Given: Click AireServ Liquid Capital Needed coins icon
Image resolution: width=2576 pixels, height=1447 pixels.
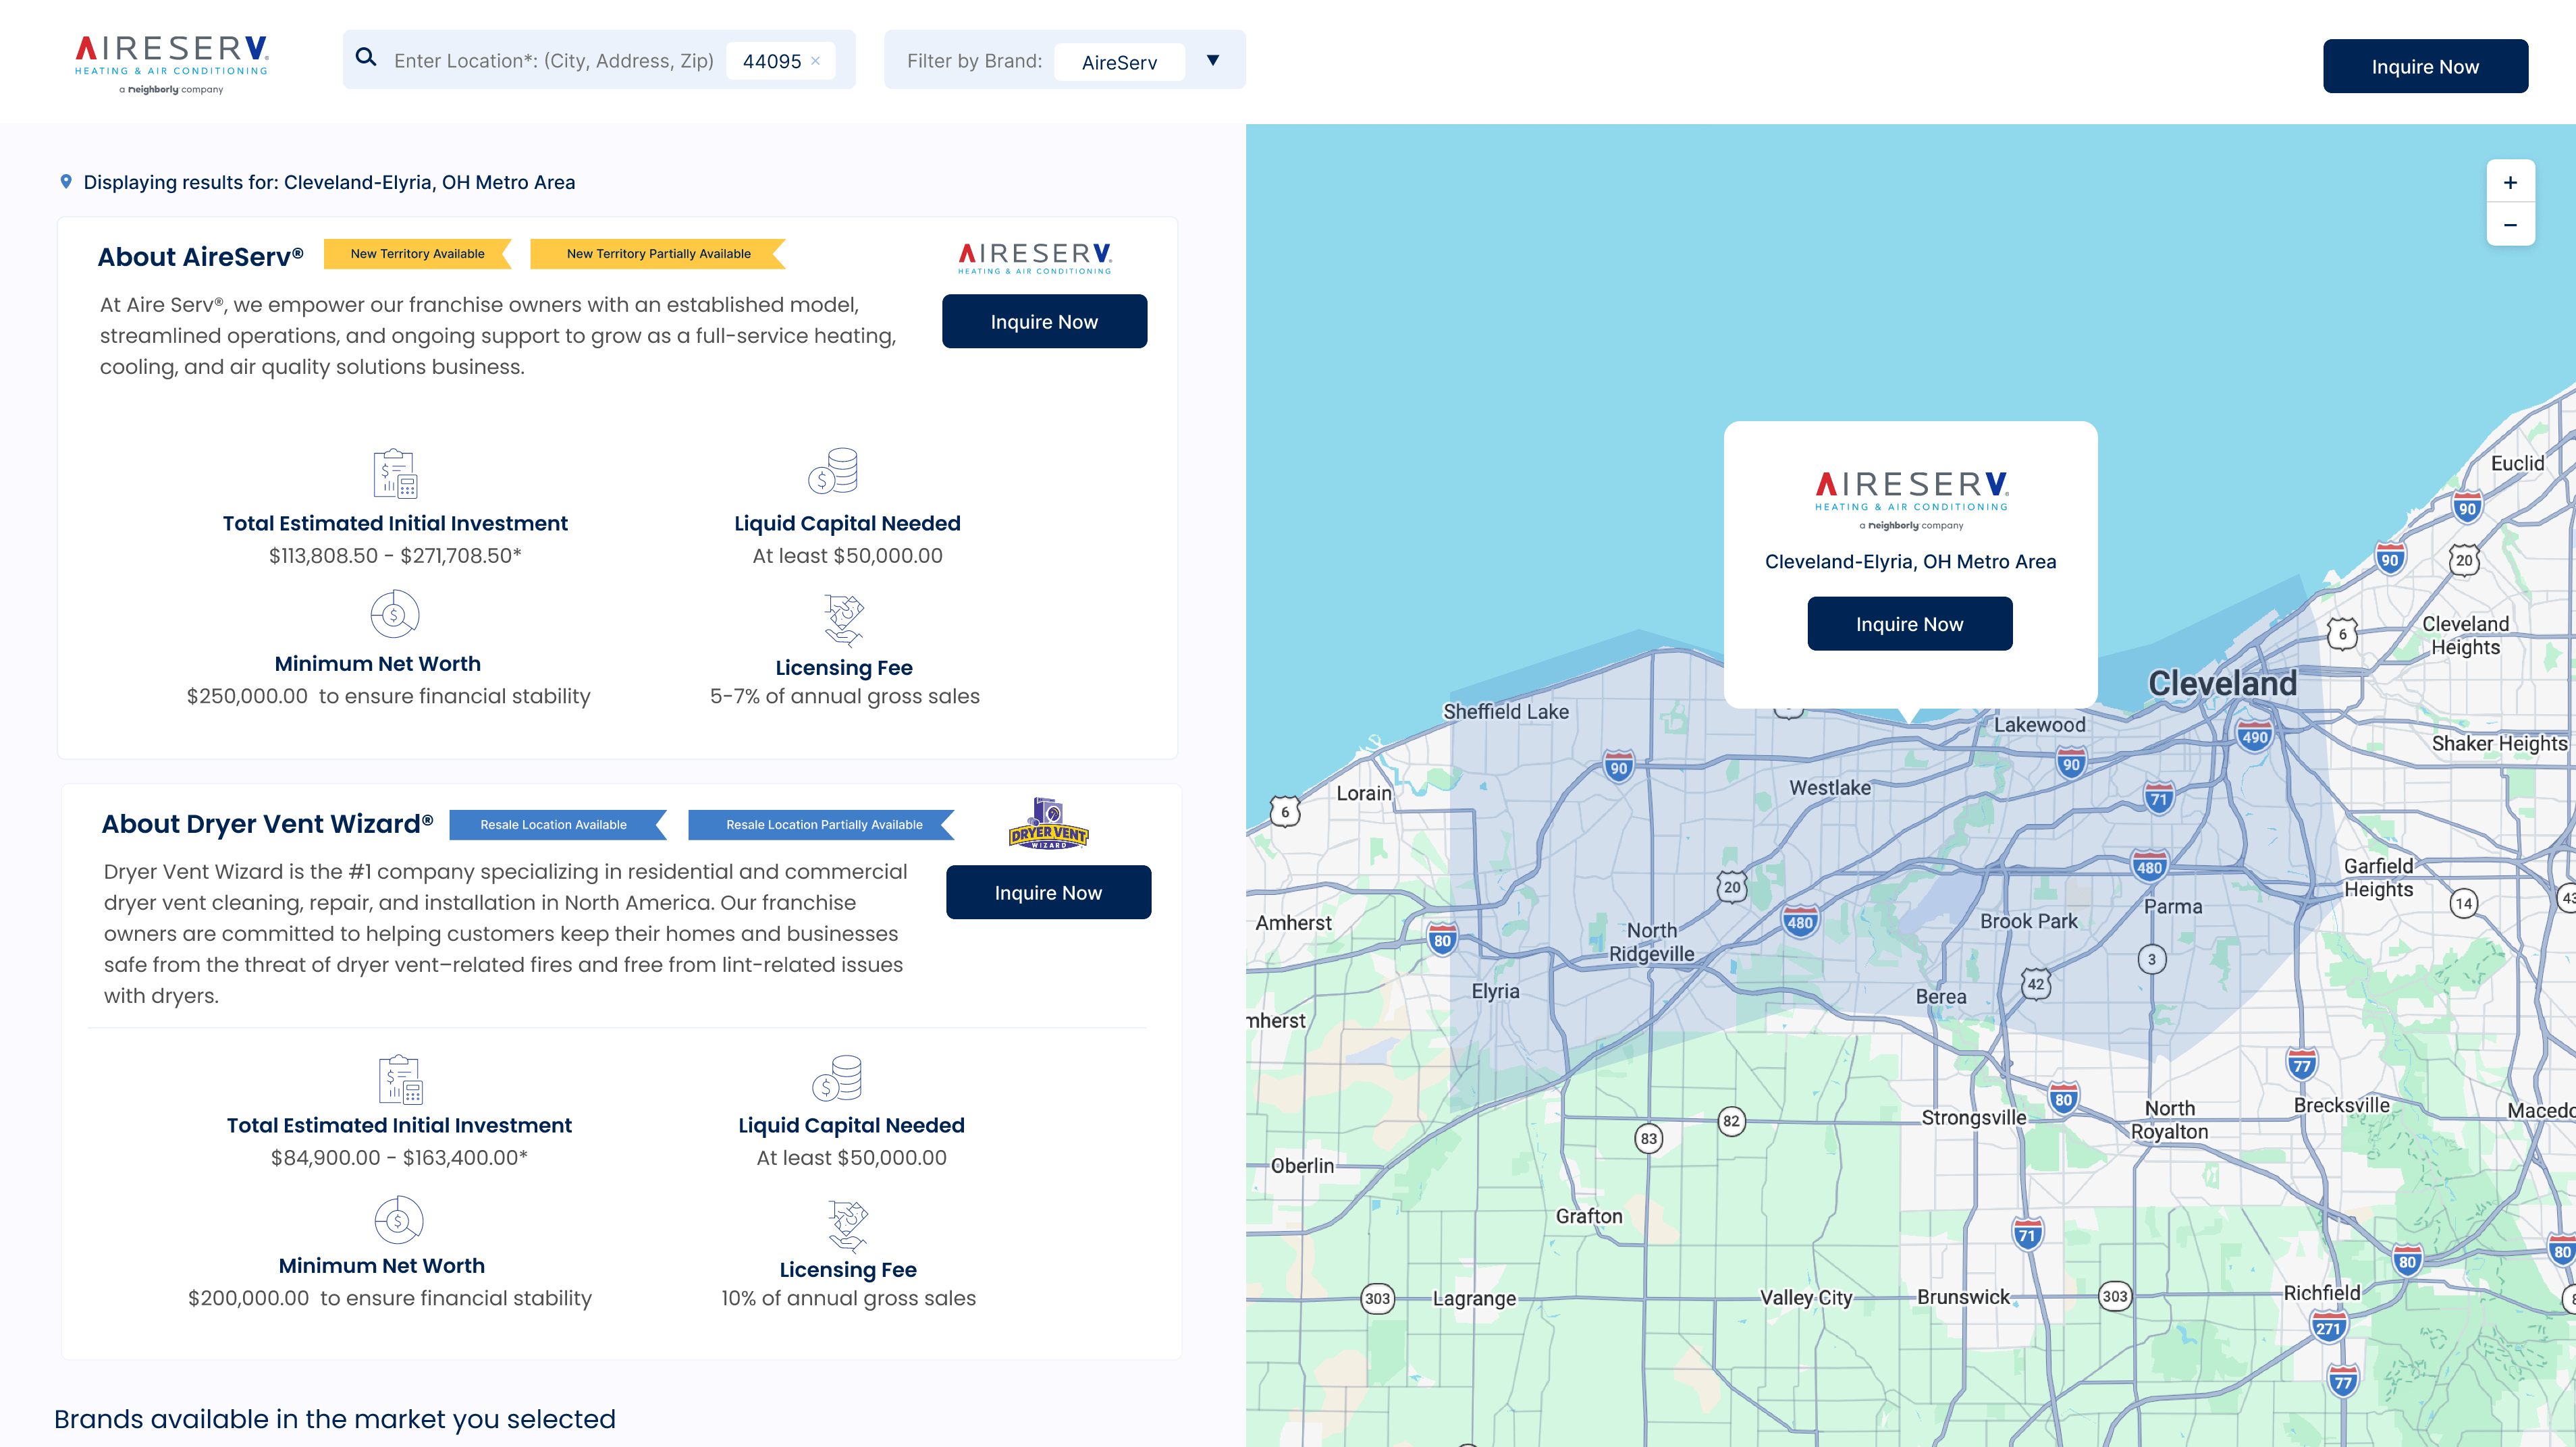Looking at the screenshot, I should 834,471.
